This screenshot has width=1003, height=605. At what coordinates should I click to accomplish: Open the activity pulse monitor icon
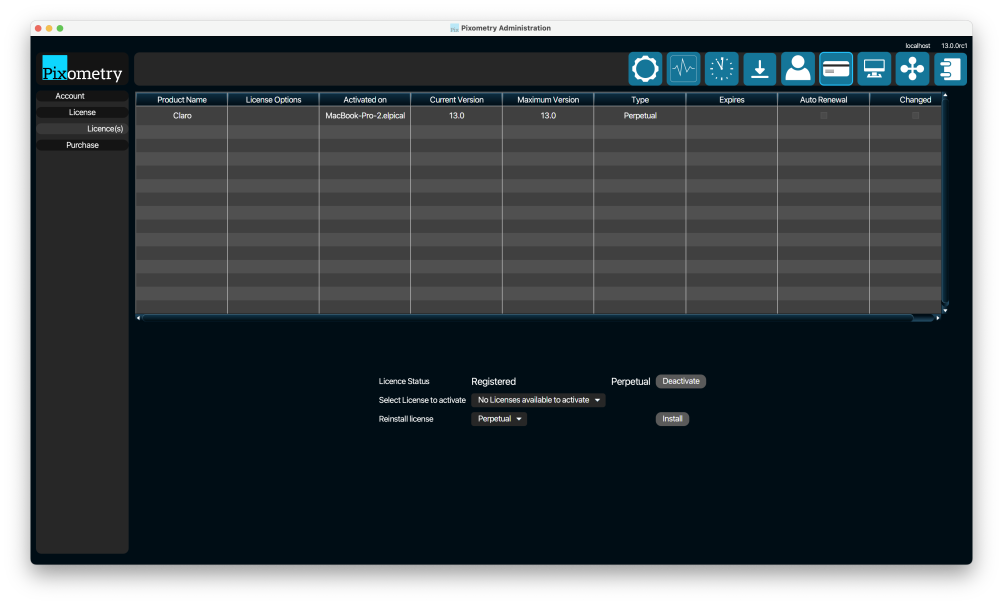click(683, 68)
